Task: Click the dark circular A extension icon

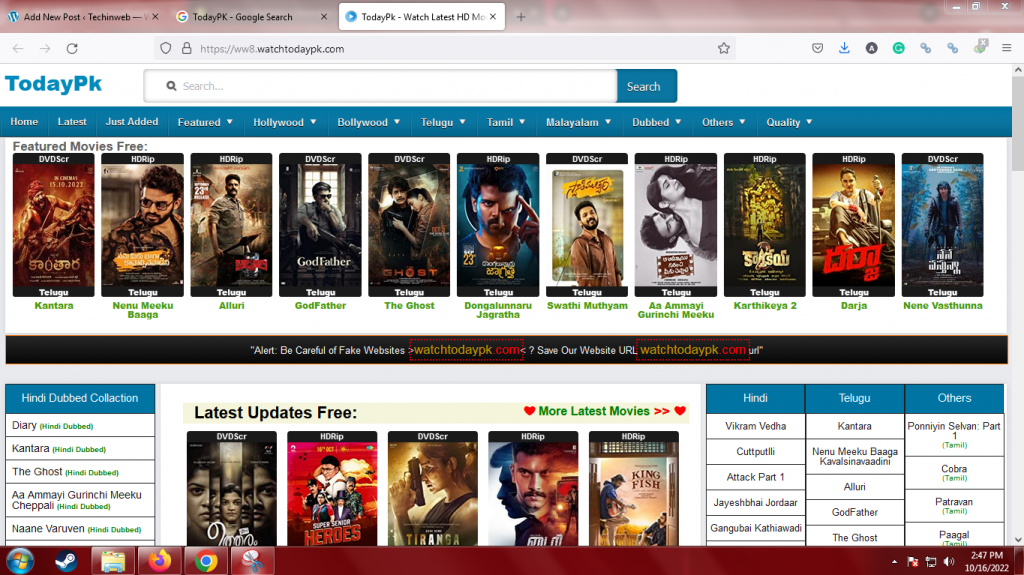Action: [871, 48]
